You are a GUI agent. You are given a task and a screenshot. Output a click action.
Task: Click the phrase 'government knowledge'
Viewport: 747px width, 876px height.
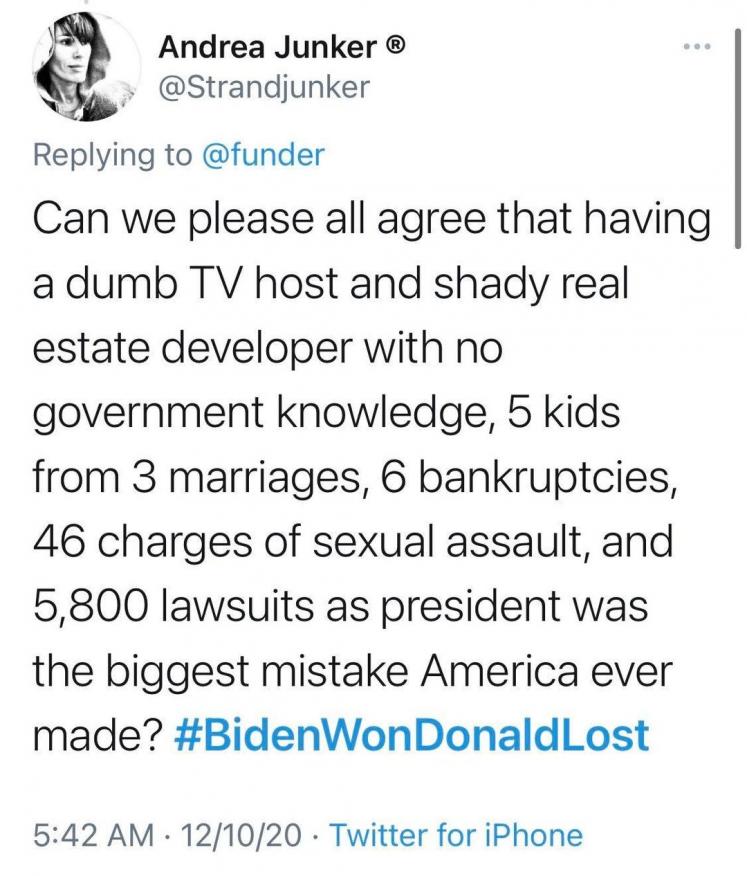(x=260, y=412)
